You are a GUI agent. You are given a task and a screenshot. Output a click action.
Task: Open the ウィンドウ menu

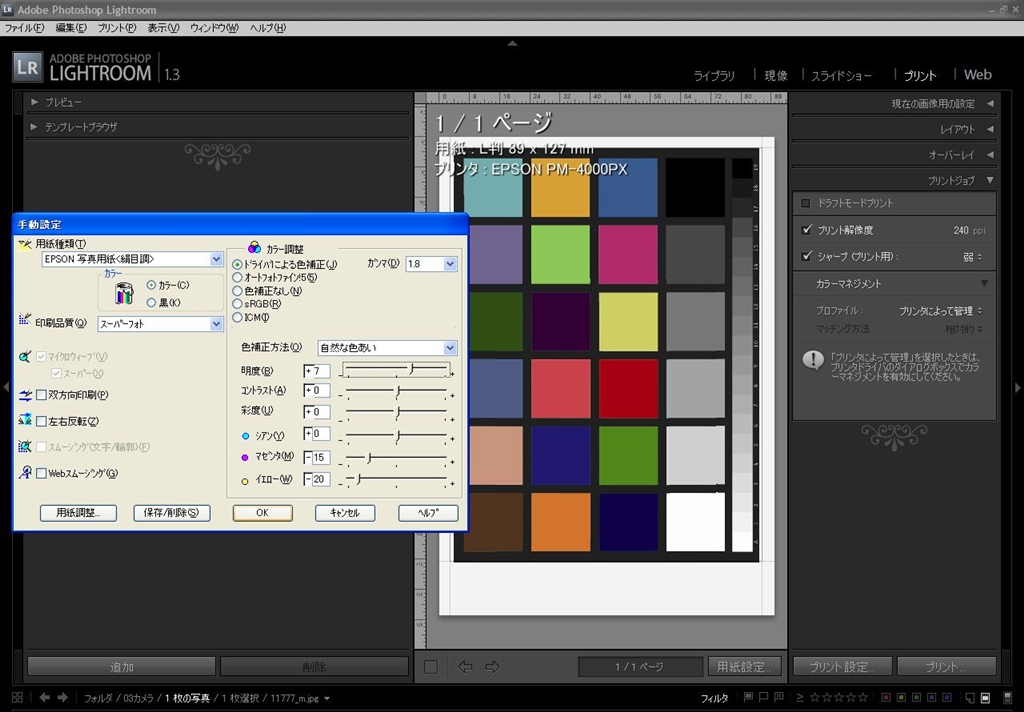click(x=214, y=27)
